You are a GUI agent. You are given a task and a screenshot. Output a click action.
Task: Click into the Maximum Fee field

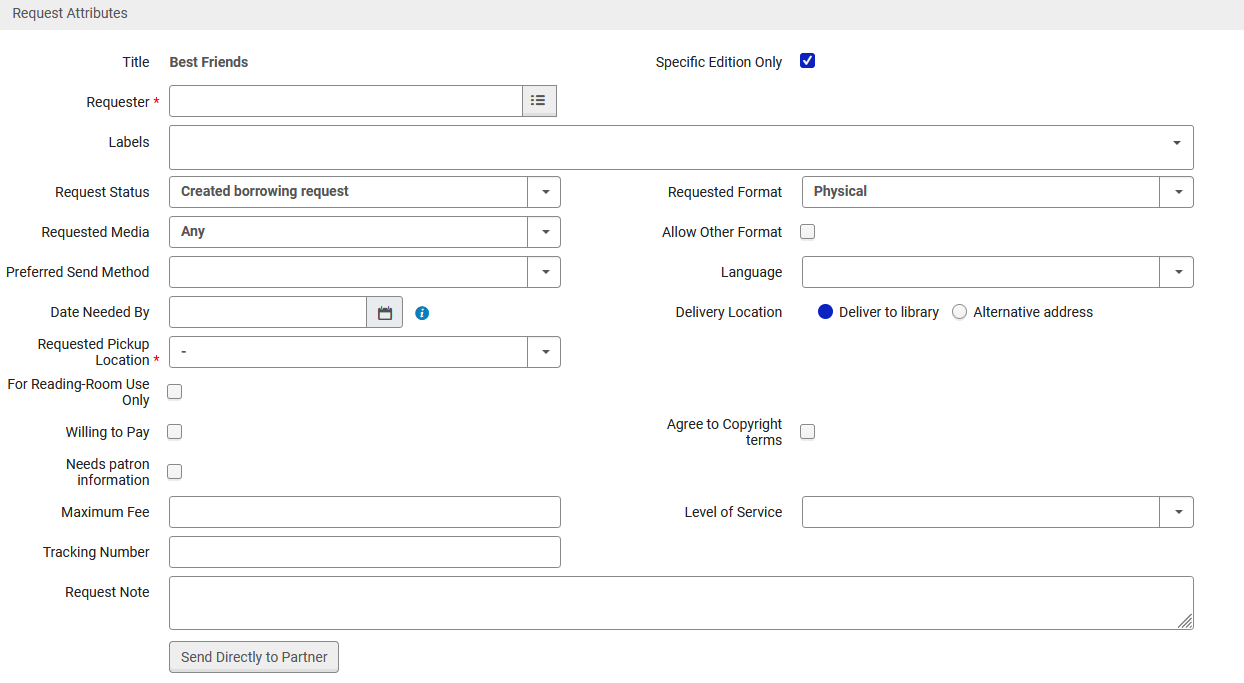click(x=364, y=512)
